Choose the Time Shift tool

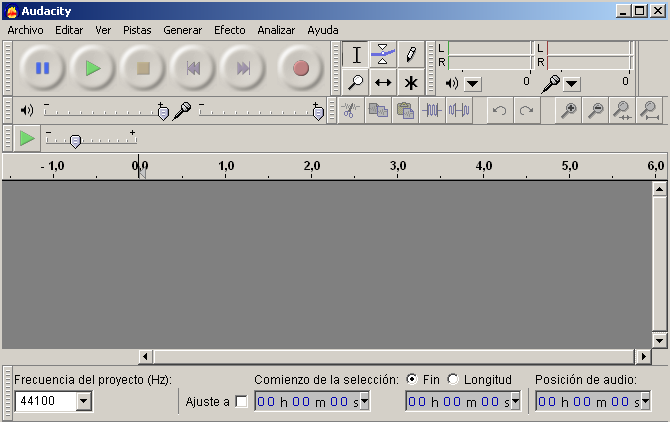click(x=383, y=82)
